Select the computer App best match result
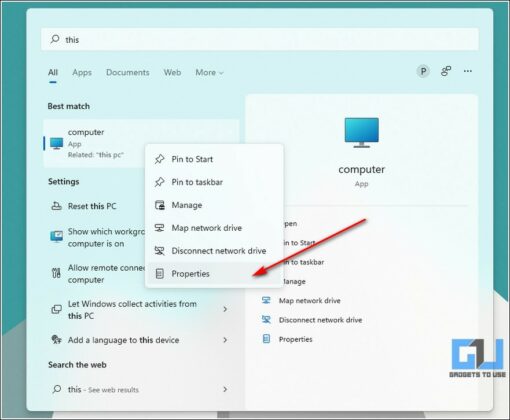 click(x=141, y=143)
